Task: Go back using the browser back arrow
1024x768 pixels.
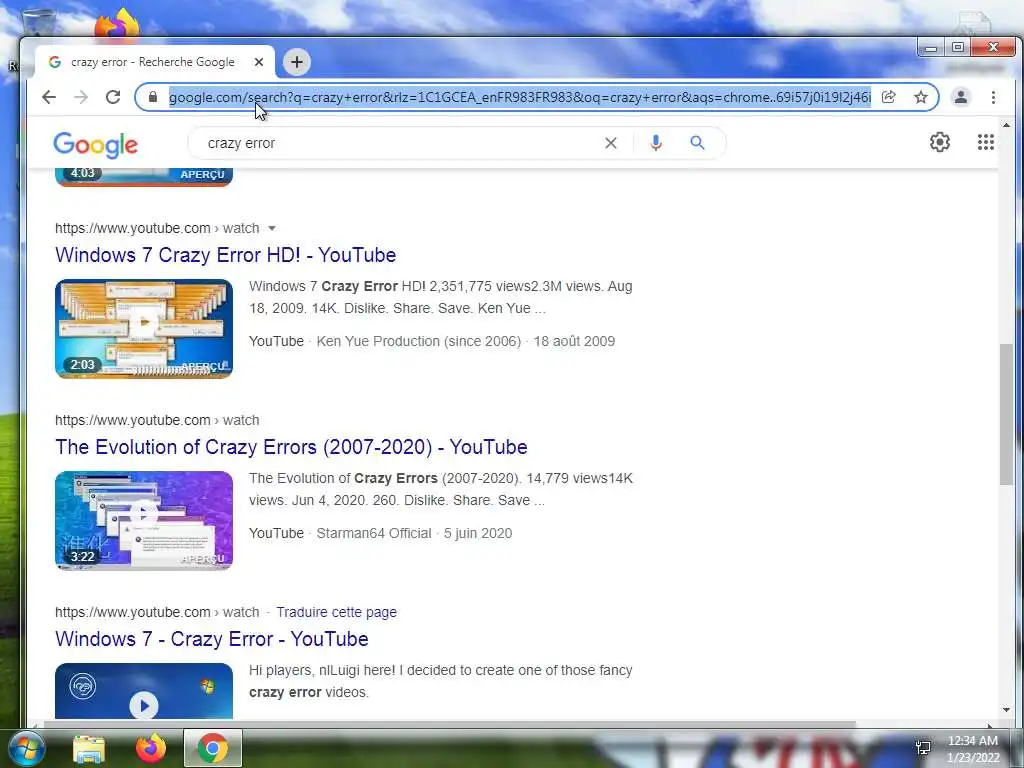Action: coord(49,97)
